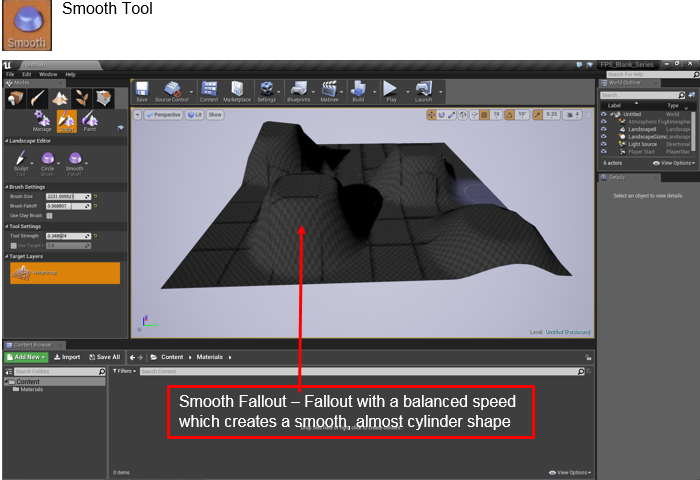The height and width of the screenshot is (480, 700).
Task: Select the translate gizmo icon in viewport
Action: click(431, 115)
